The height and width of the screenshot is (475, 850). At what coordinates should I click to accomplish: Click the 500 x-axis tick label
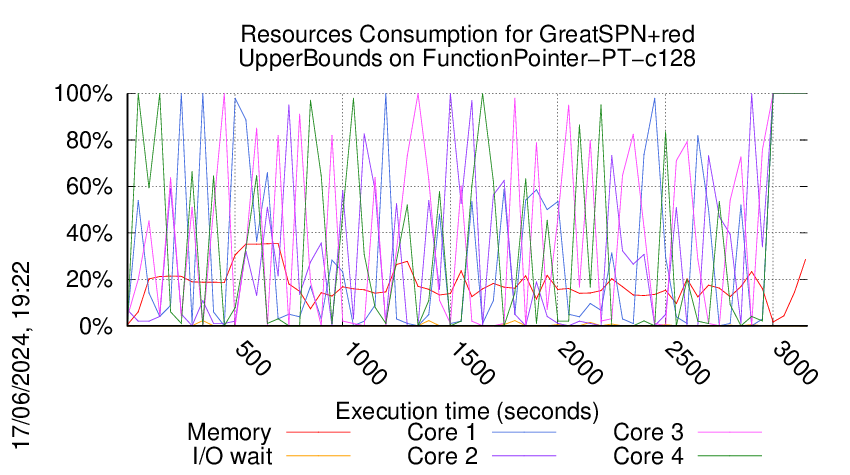click(254, 358)
